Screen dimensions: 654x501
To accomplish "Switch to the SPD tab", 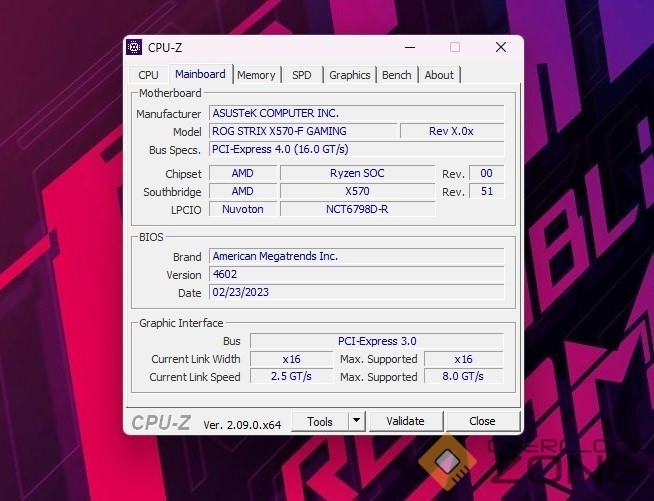I will tap(302, 75).
